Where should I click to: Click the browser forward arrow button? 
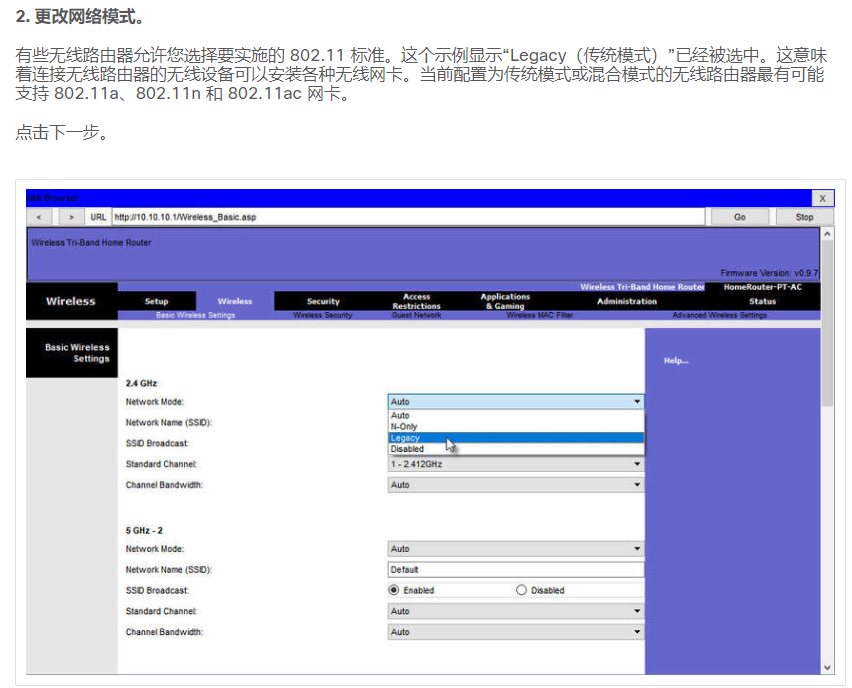pyautogui.click(x=70, y=216)
